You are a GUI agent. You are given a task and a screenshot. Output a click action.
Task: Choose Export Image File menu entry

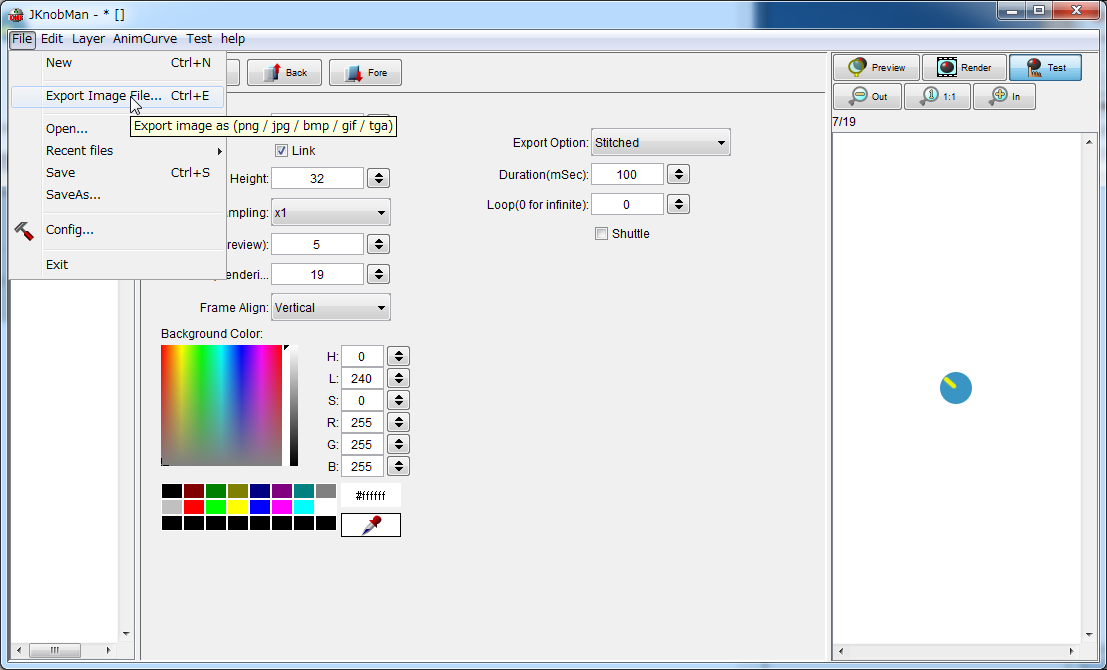pyautogui.click(x=117, y=96)
